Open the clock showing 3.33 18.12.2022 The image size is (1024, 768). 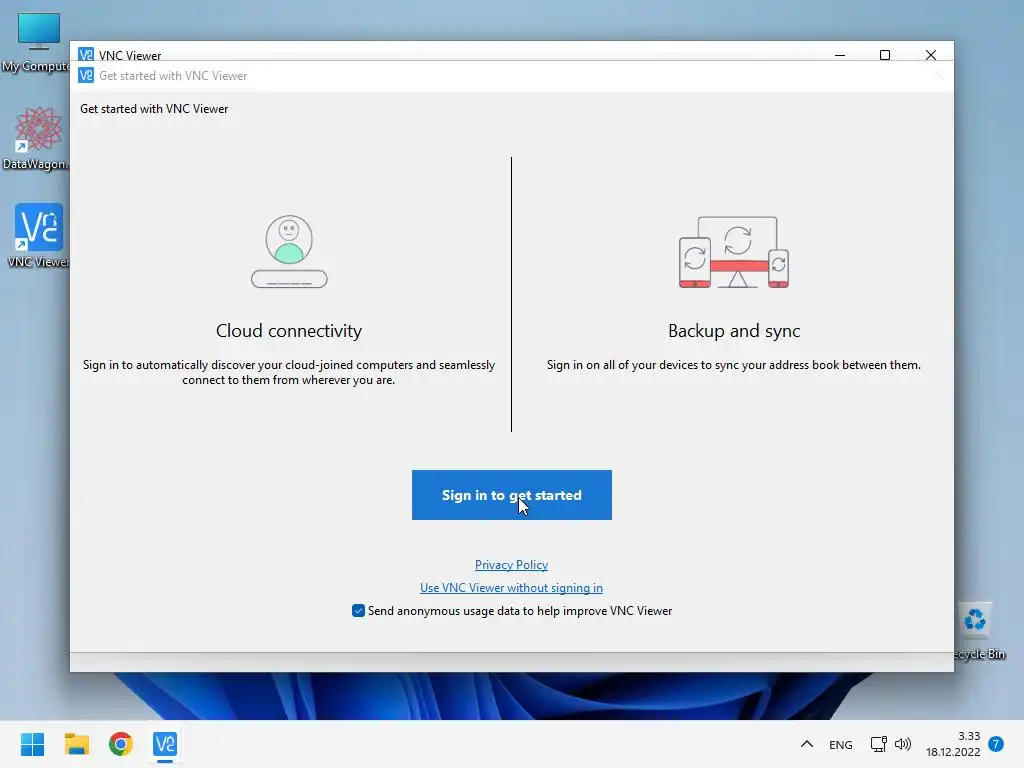[x=953, y=744]
